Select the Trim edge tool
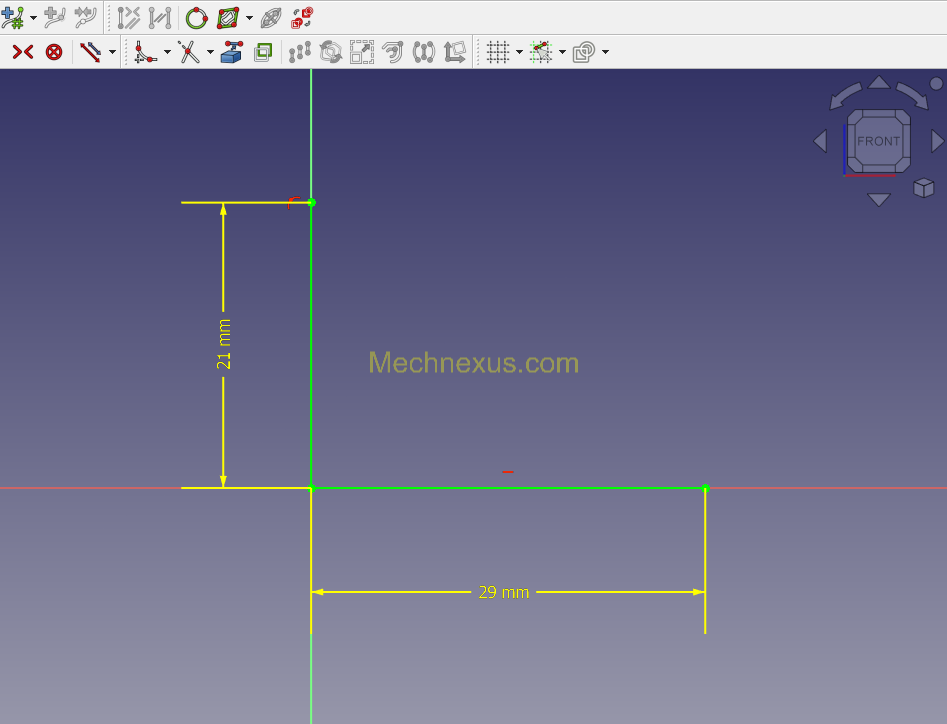 click(x=189, y=53)
